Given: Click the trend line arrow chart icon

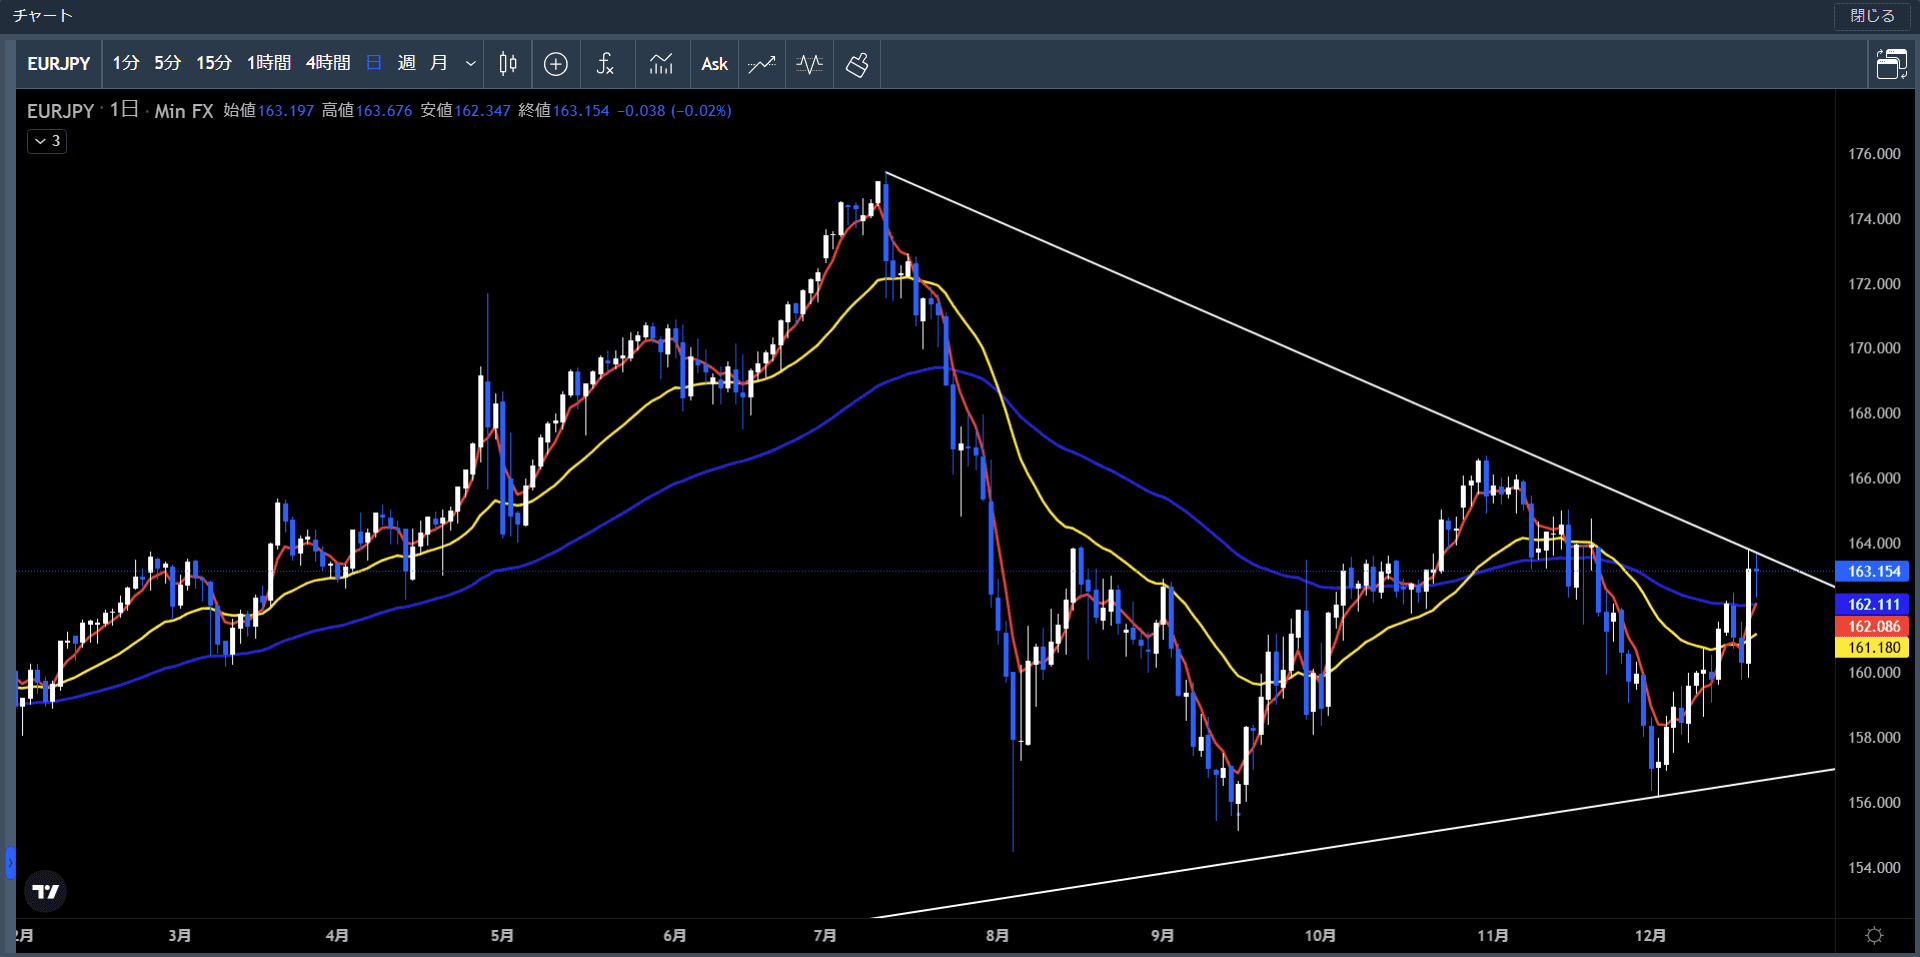Looking at the screenshot, I should (762, 64).
